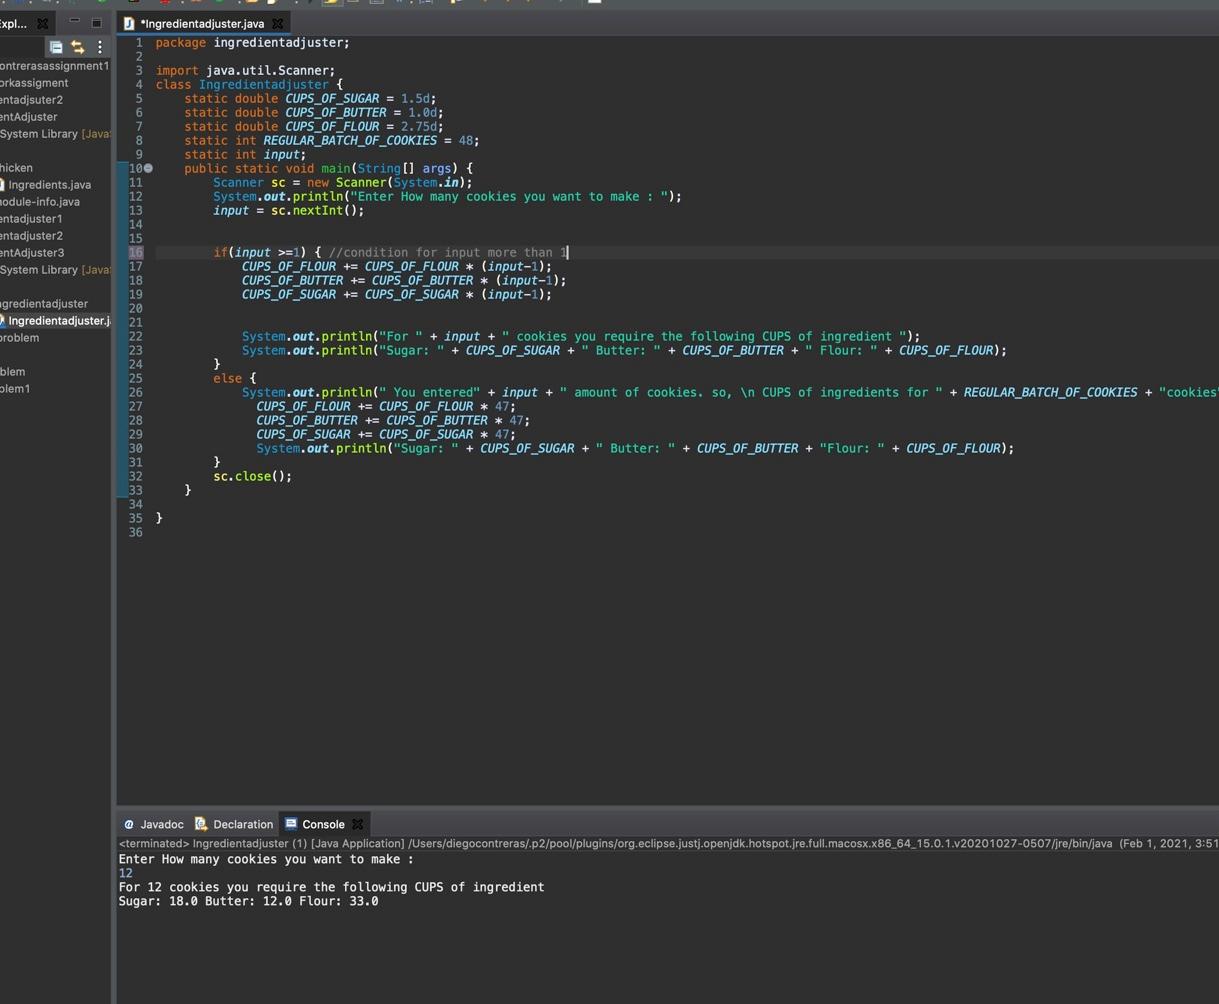
Task: Collapse the main method fold marker at line 10
Action: 149,168
